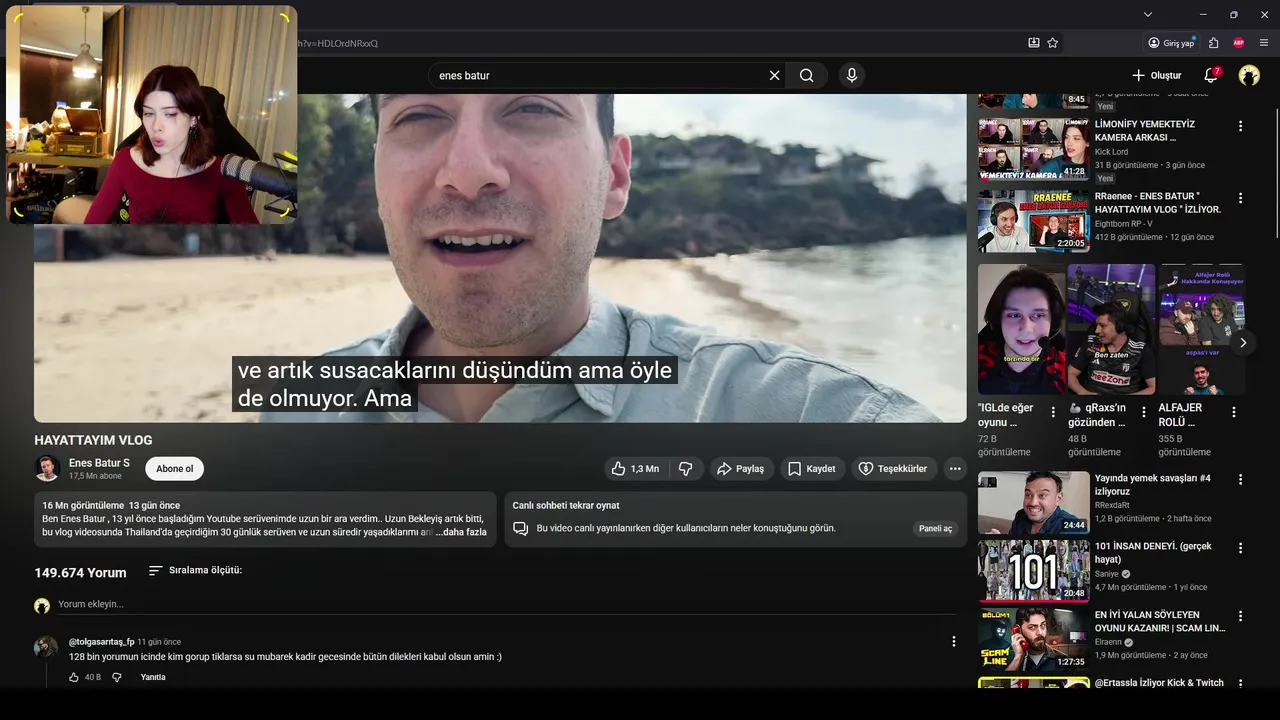Click the search magnifier button

point(807,75)
